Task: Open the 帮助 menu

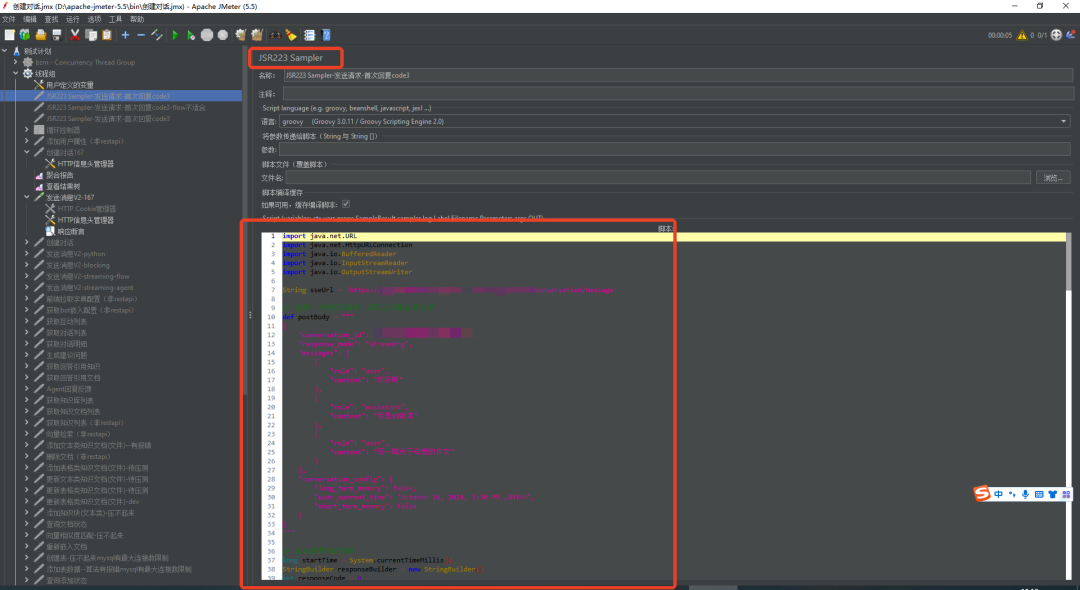Action: 137,19
